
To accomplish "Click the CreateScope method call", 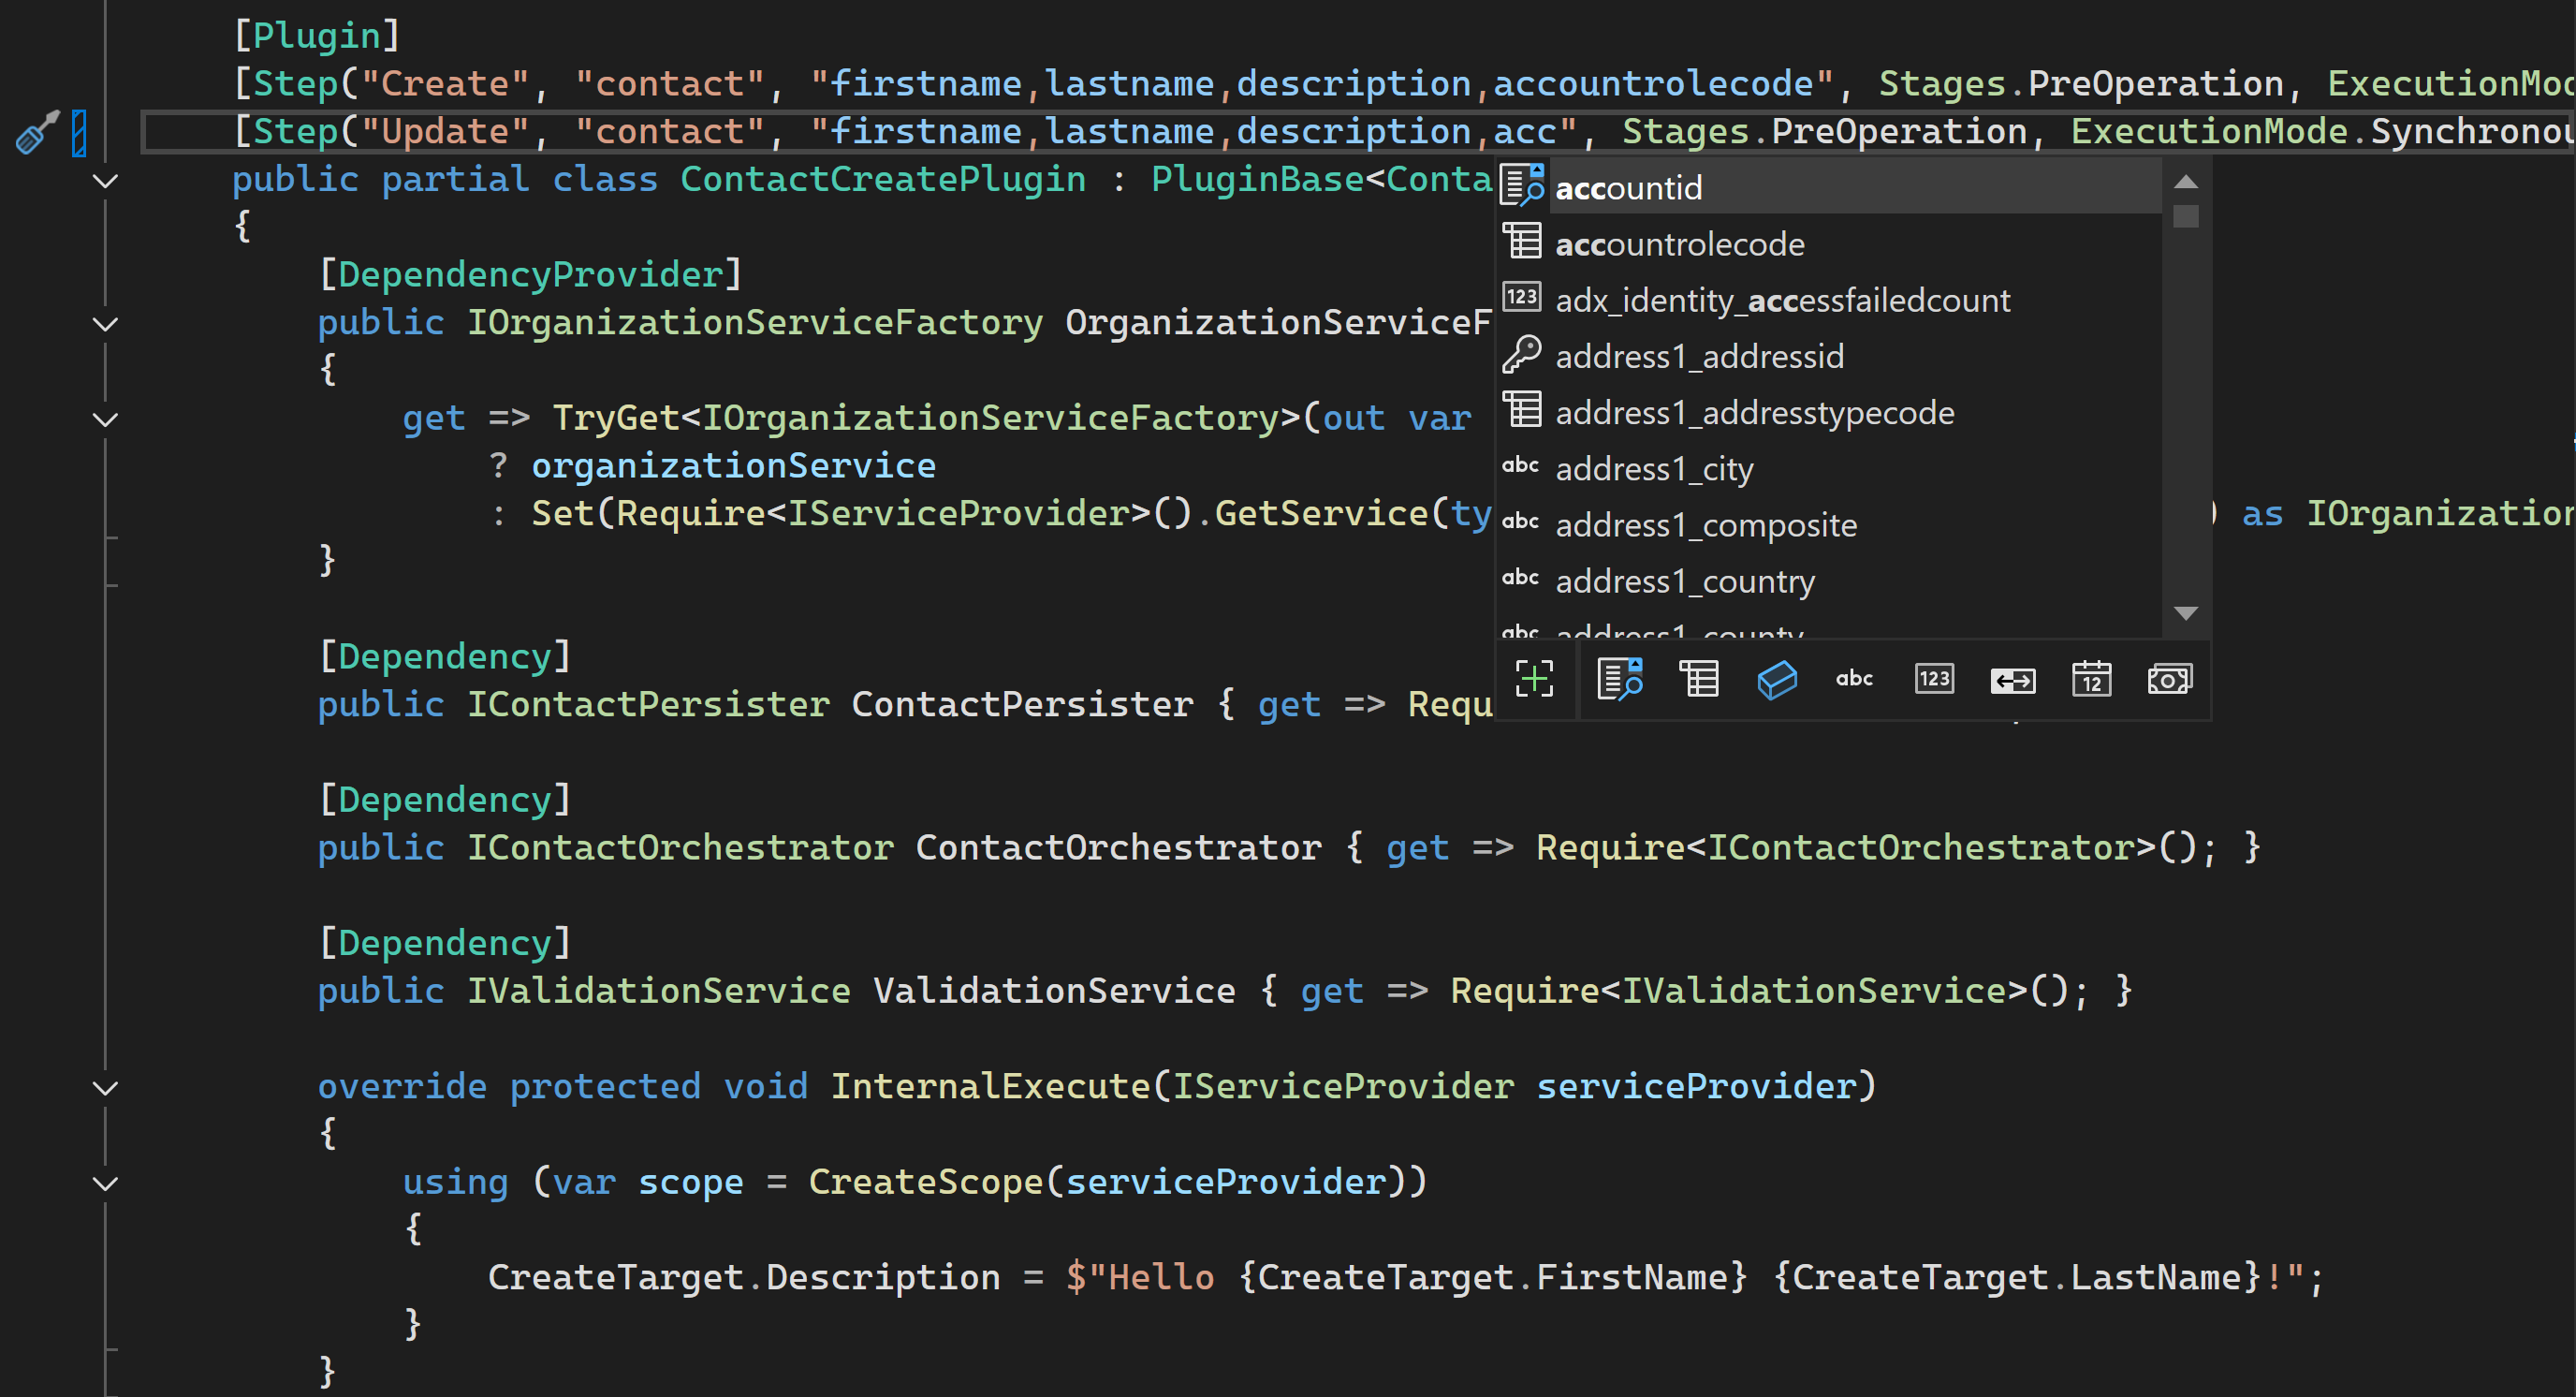I will 925,1183.
